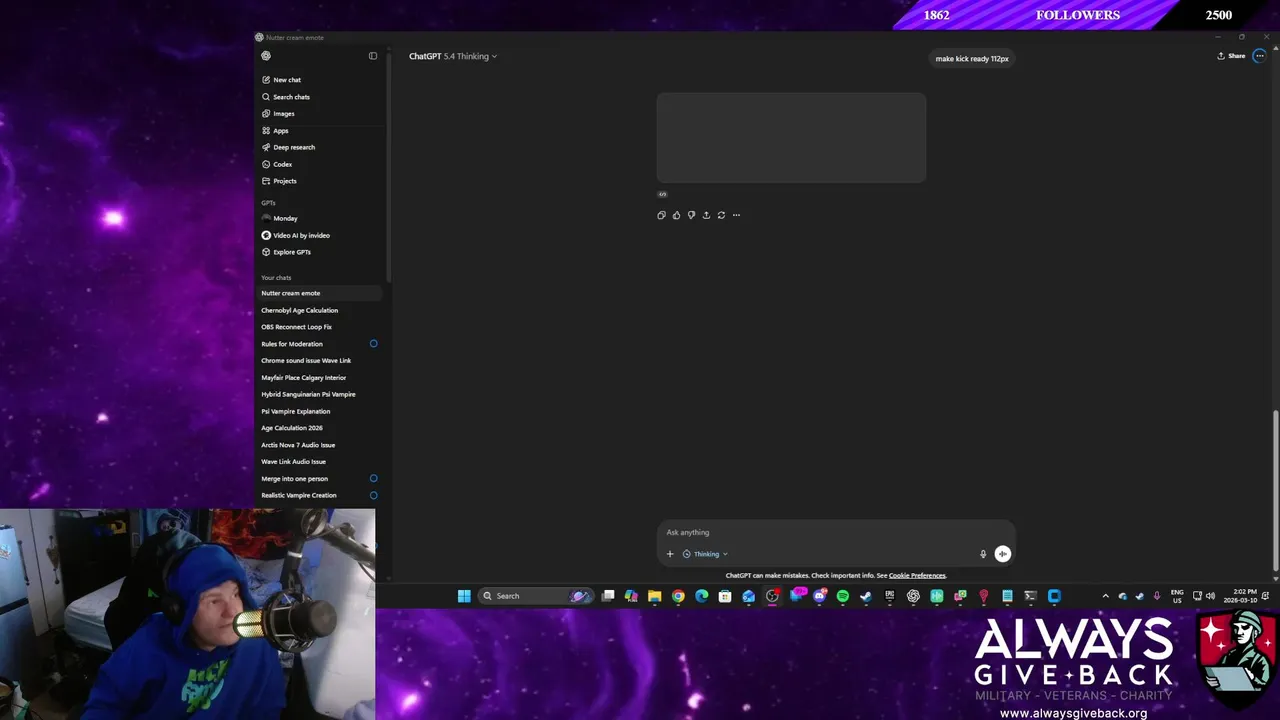Regenerate the response
1280x720 pixels.
[721, 215]
